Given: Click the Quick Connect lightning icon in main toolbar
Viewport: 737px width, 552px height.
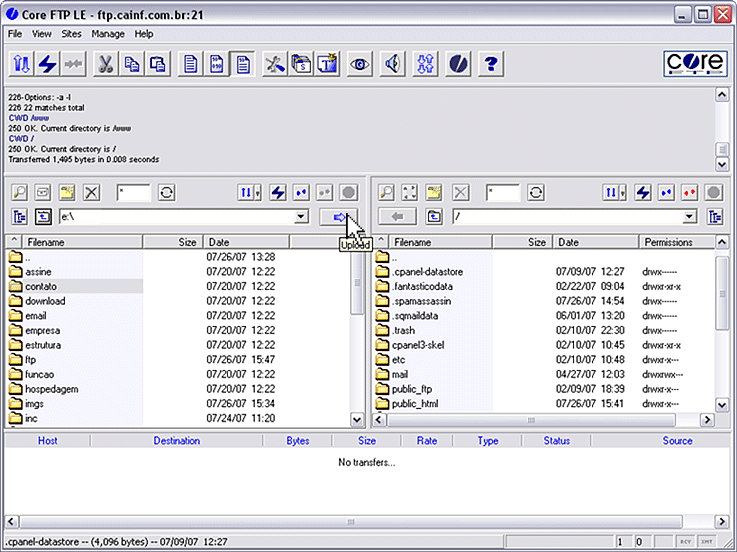Looking at the screenshot, I should [47, 64].
